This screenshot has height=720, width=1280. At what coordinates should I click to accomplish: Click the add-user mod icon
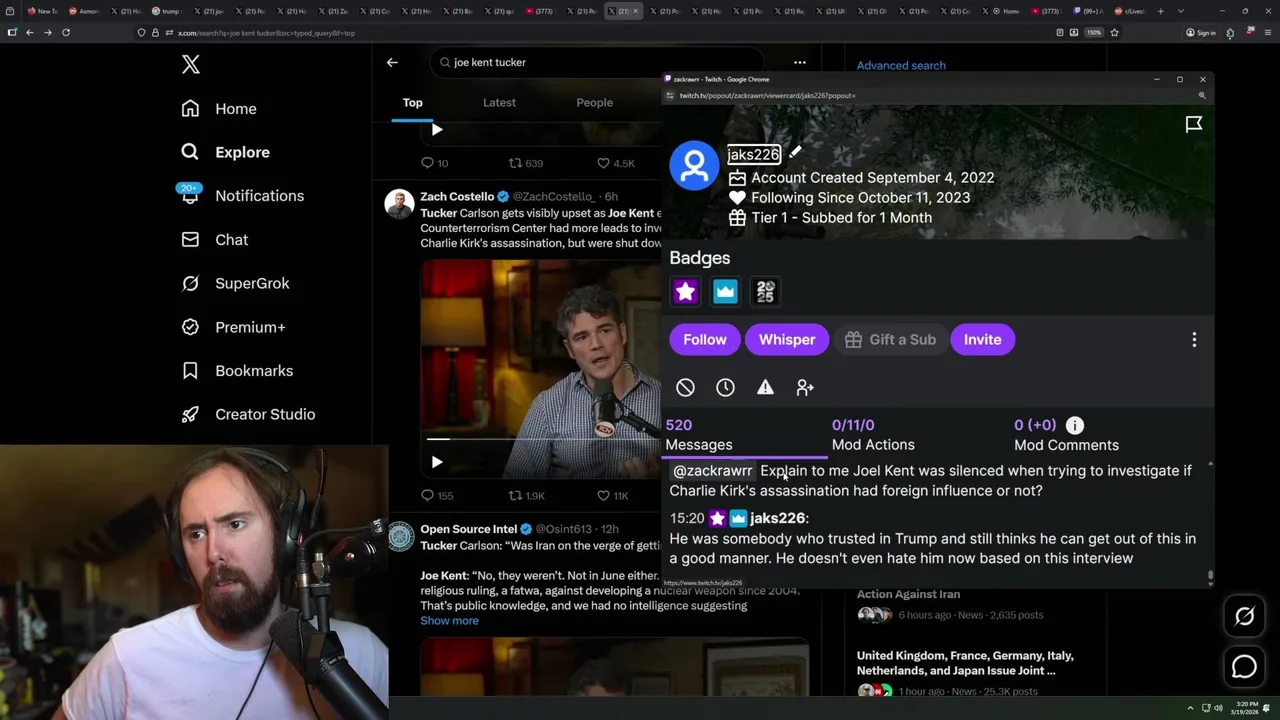pos(805,388)
